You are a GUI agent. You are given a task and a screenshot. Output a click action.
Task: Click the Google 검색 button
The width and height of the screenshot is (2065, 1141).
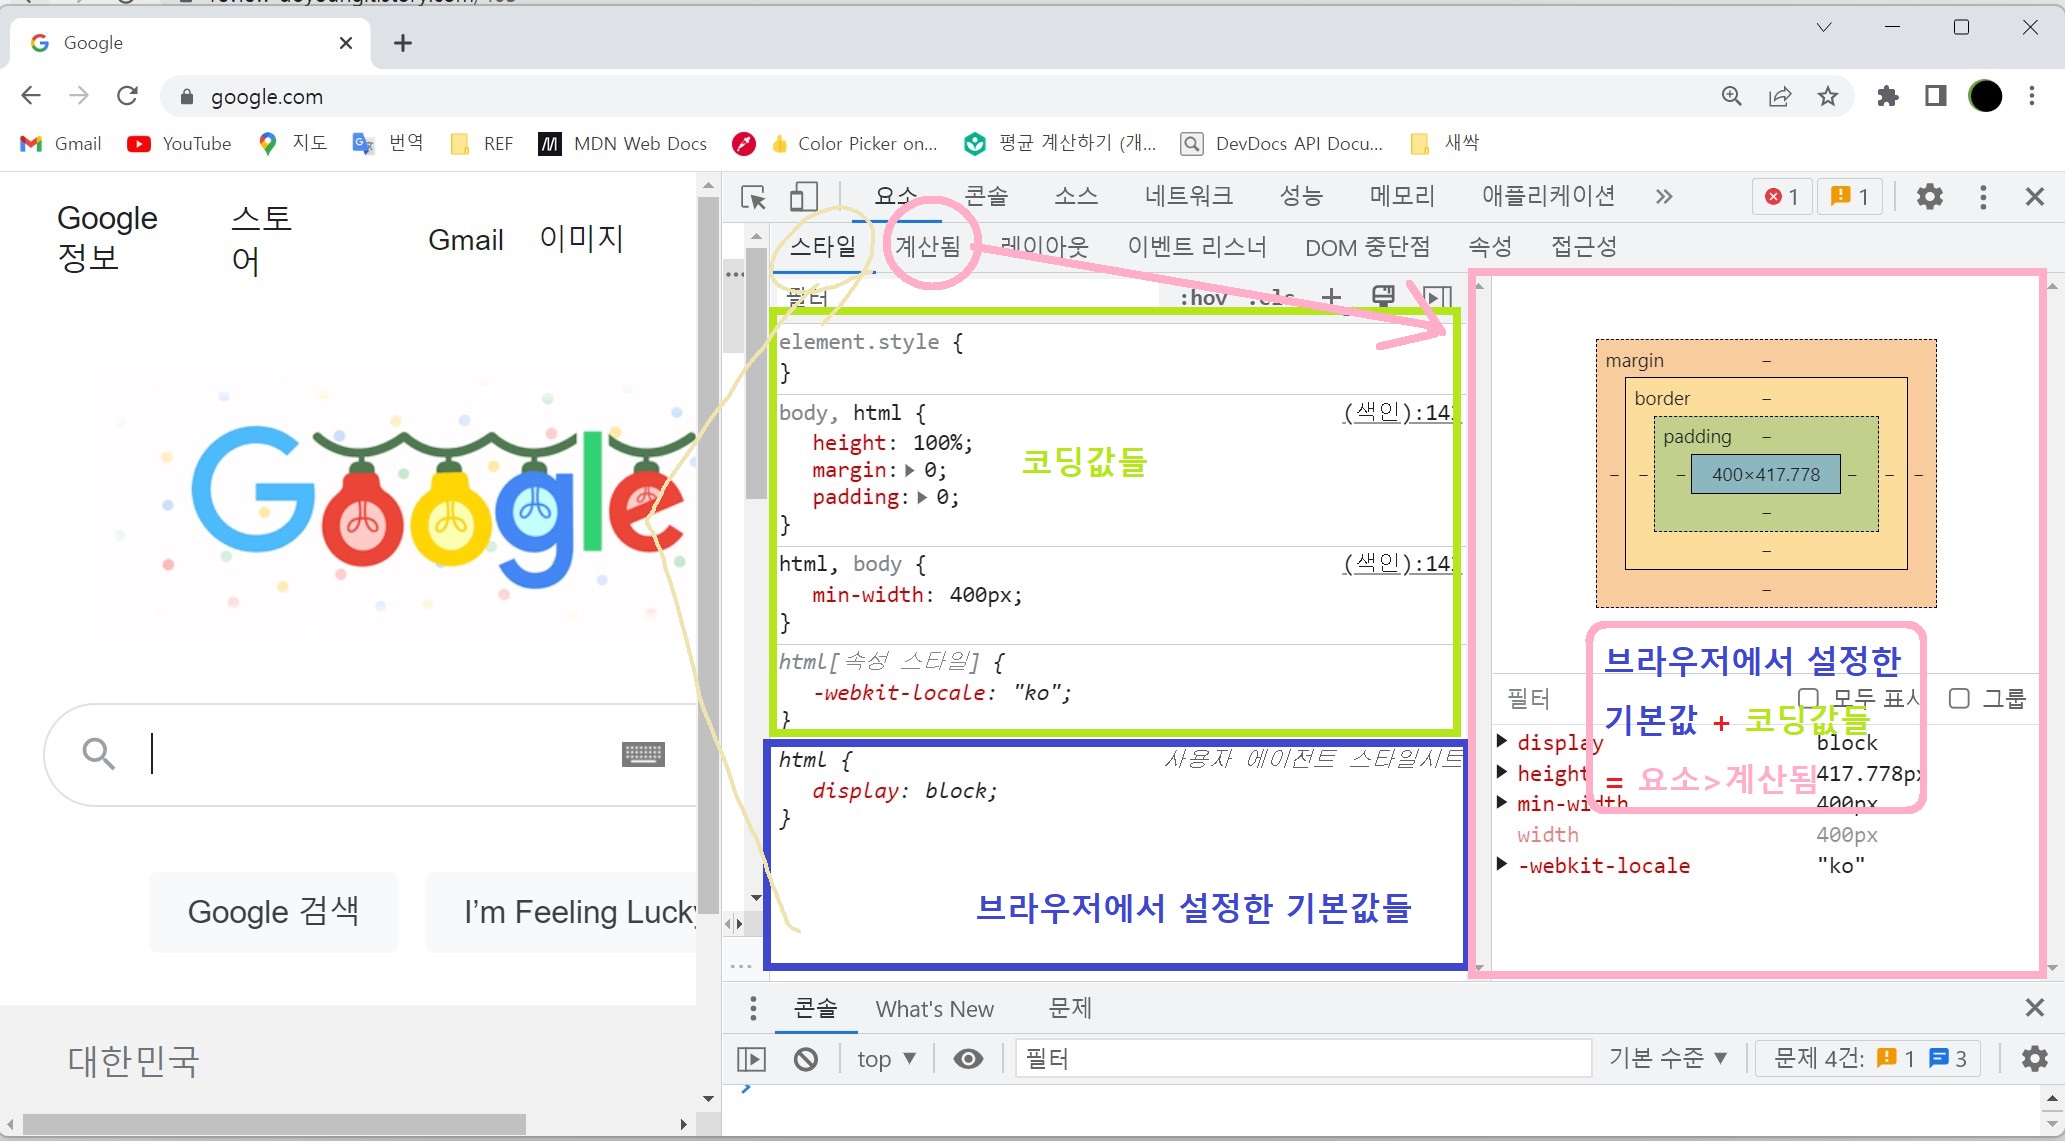pos(273,912)
